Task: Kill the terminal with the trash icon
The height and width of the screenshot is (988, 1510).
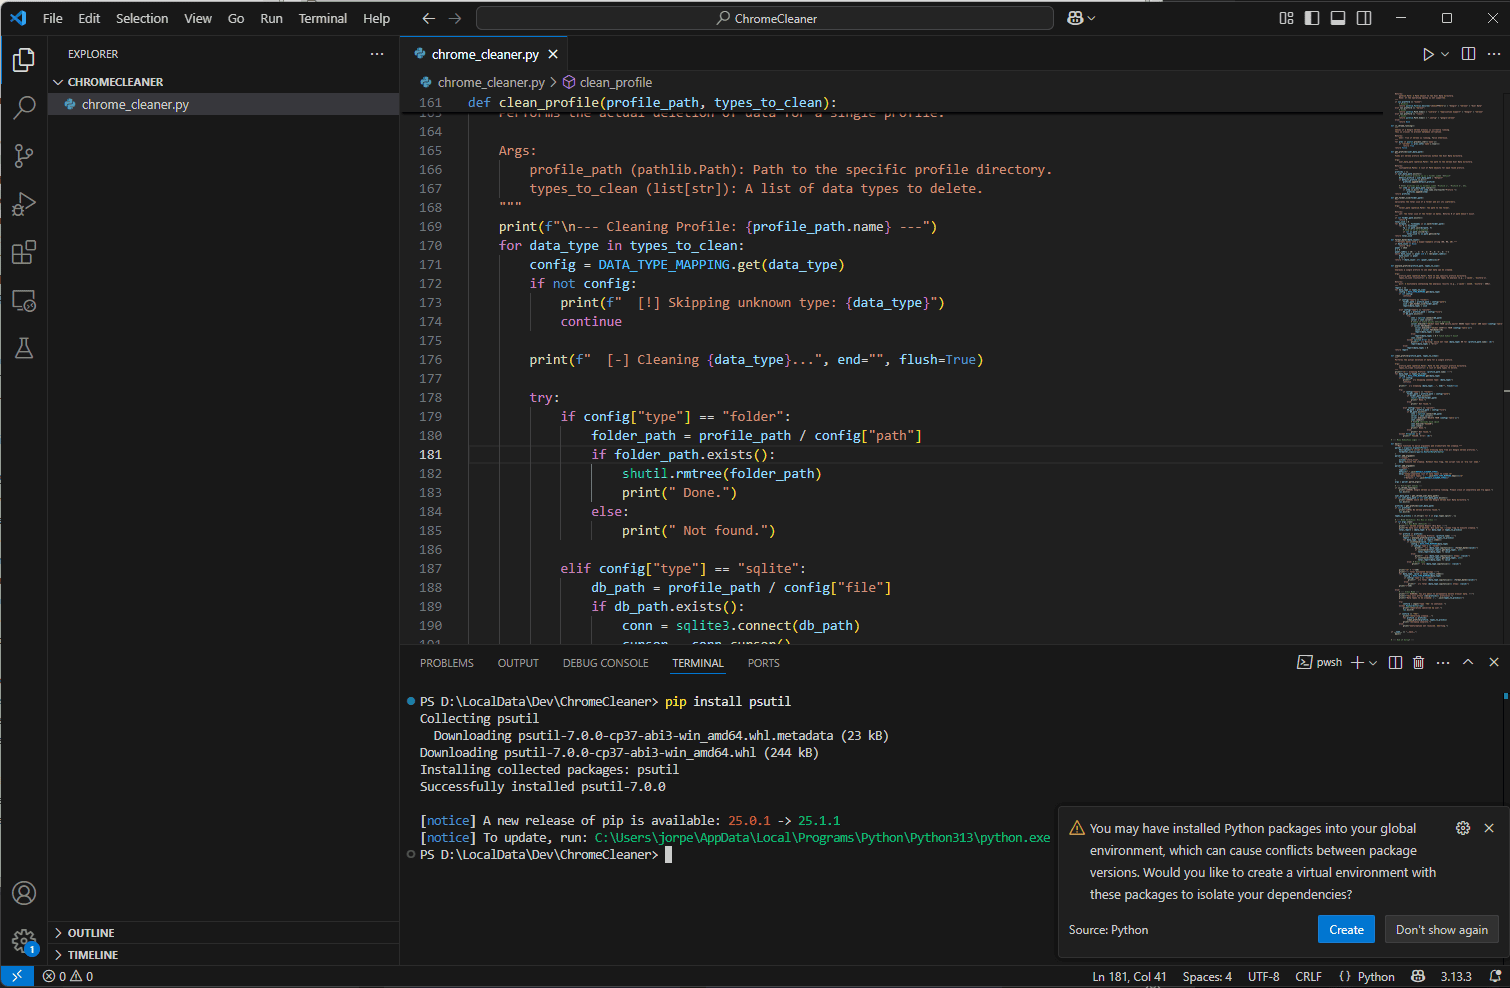Action: 1418,661
